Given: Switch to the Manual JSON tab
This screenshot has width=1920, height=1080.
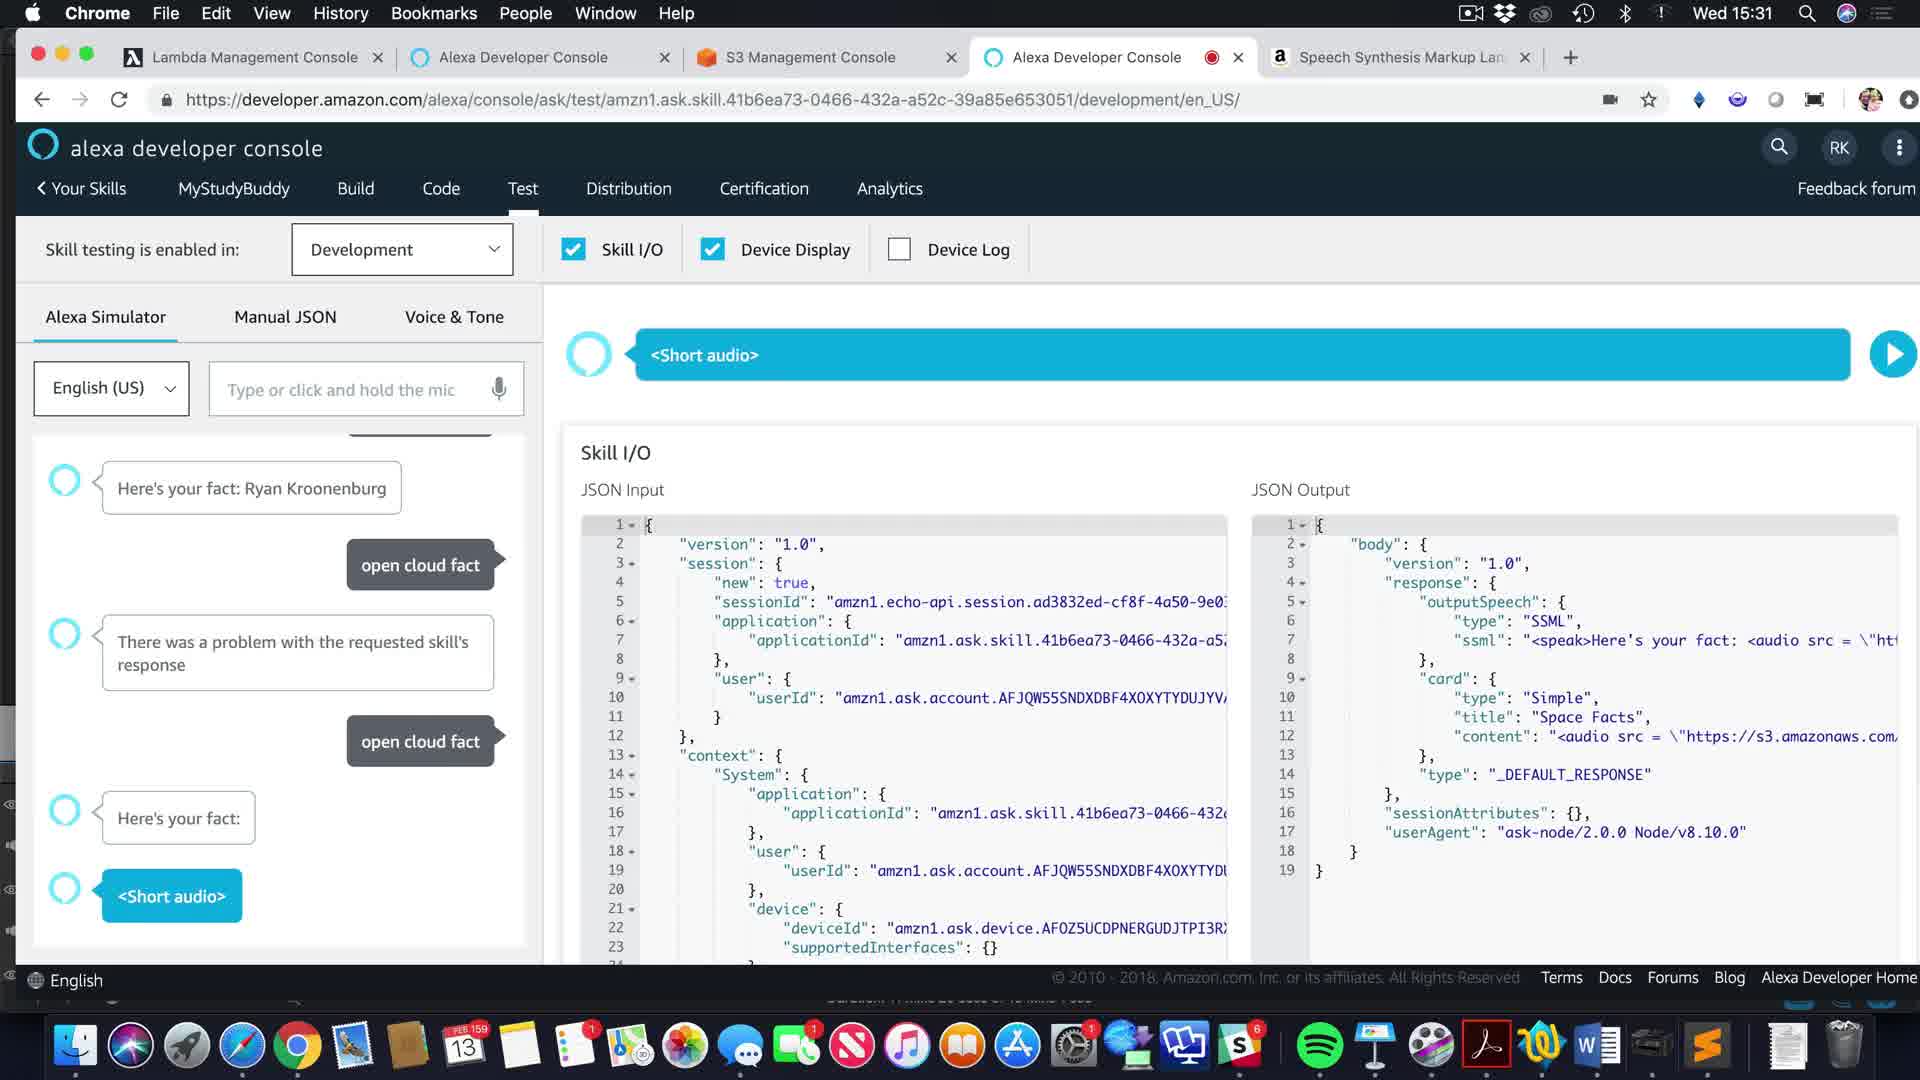Looking at the screenshot, I should 285,317.
